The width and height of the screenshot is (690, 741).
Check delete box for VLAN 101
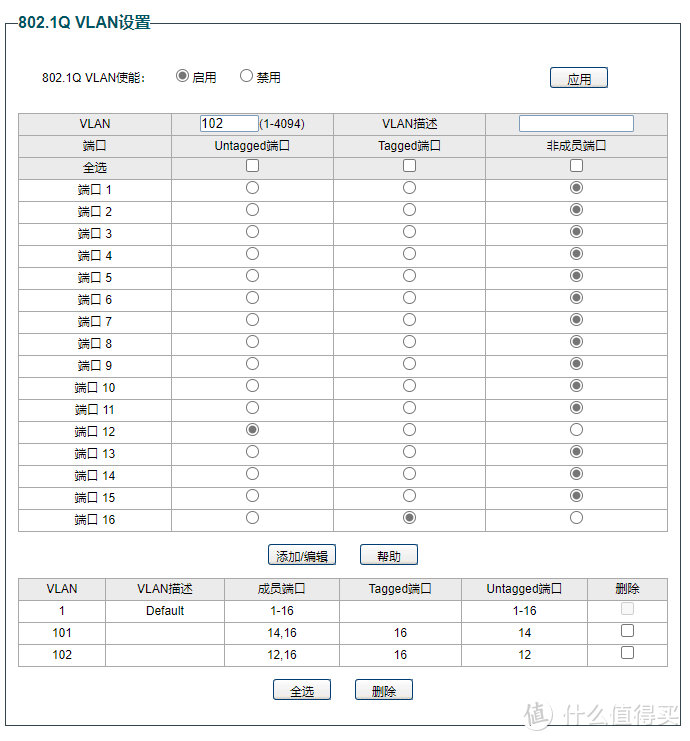[x=627, y=631]
